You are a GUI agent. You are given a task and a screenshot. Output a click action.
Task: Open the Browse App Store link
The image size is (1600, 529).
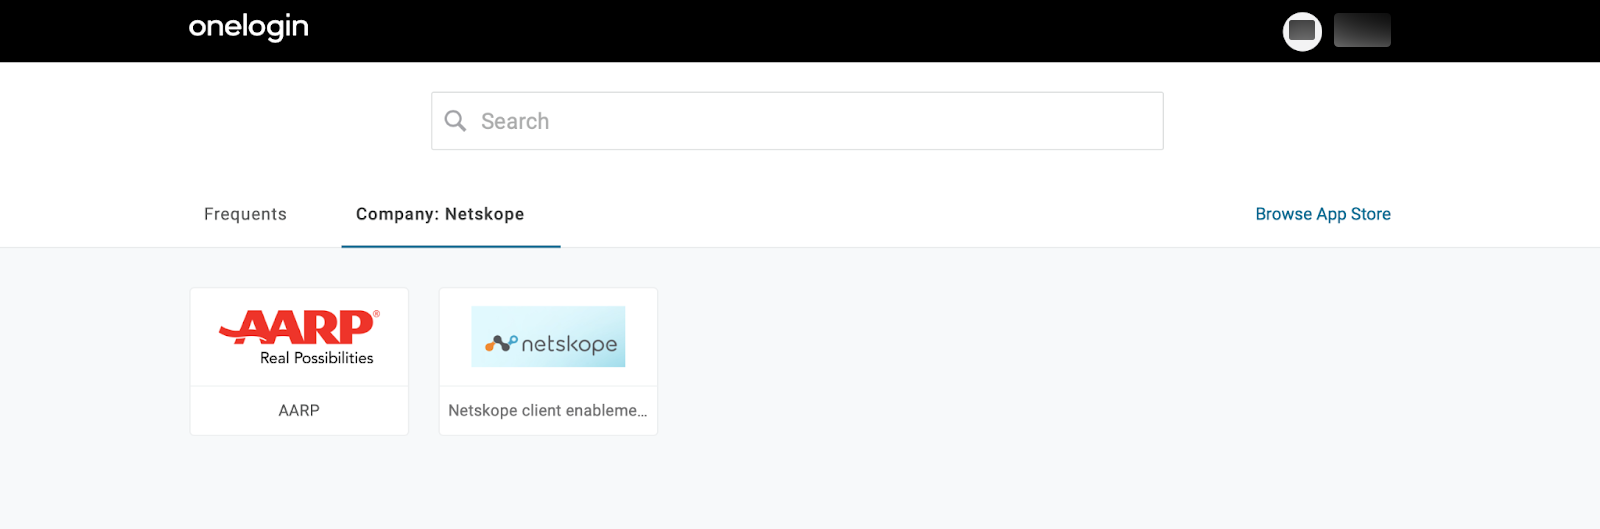pyautogui.click(x=1323, y=214)
